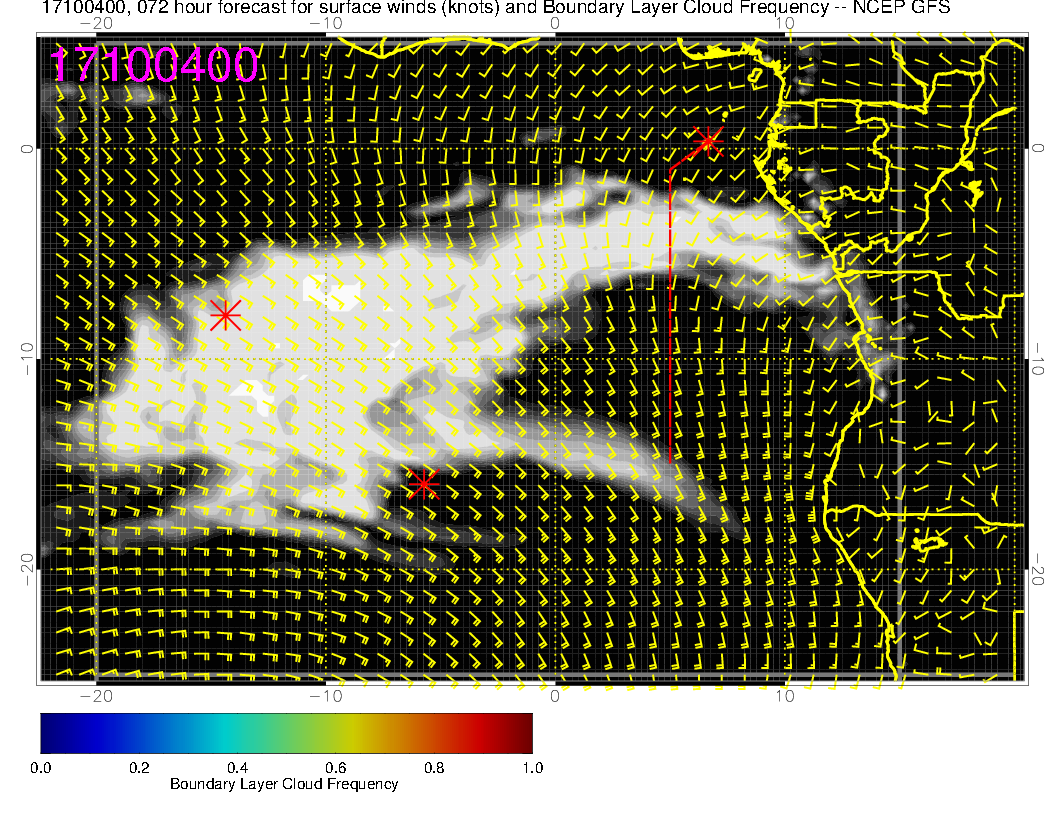Click the 0.2 colorbar tick label
The width and height of the screenshot is (1056, 816).
[x=139, y=768]
